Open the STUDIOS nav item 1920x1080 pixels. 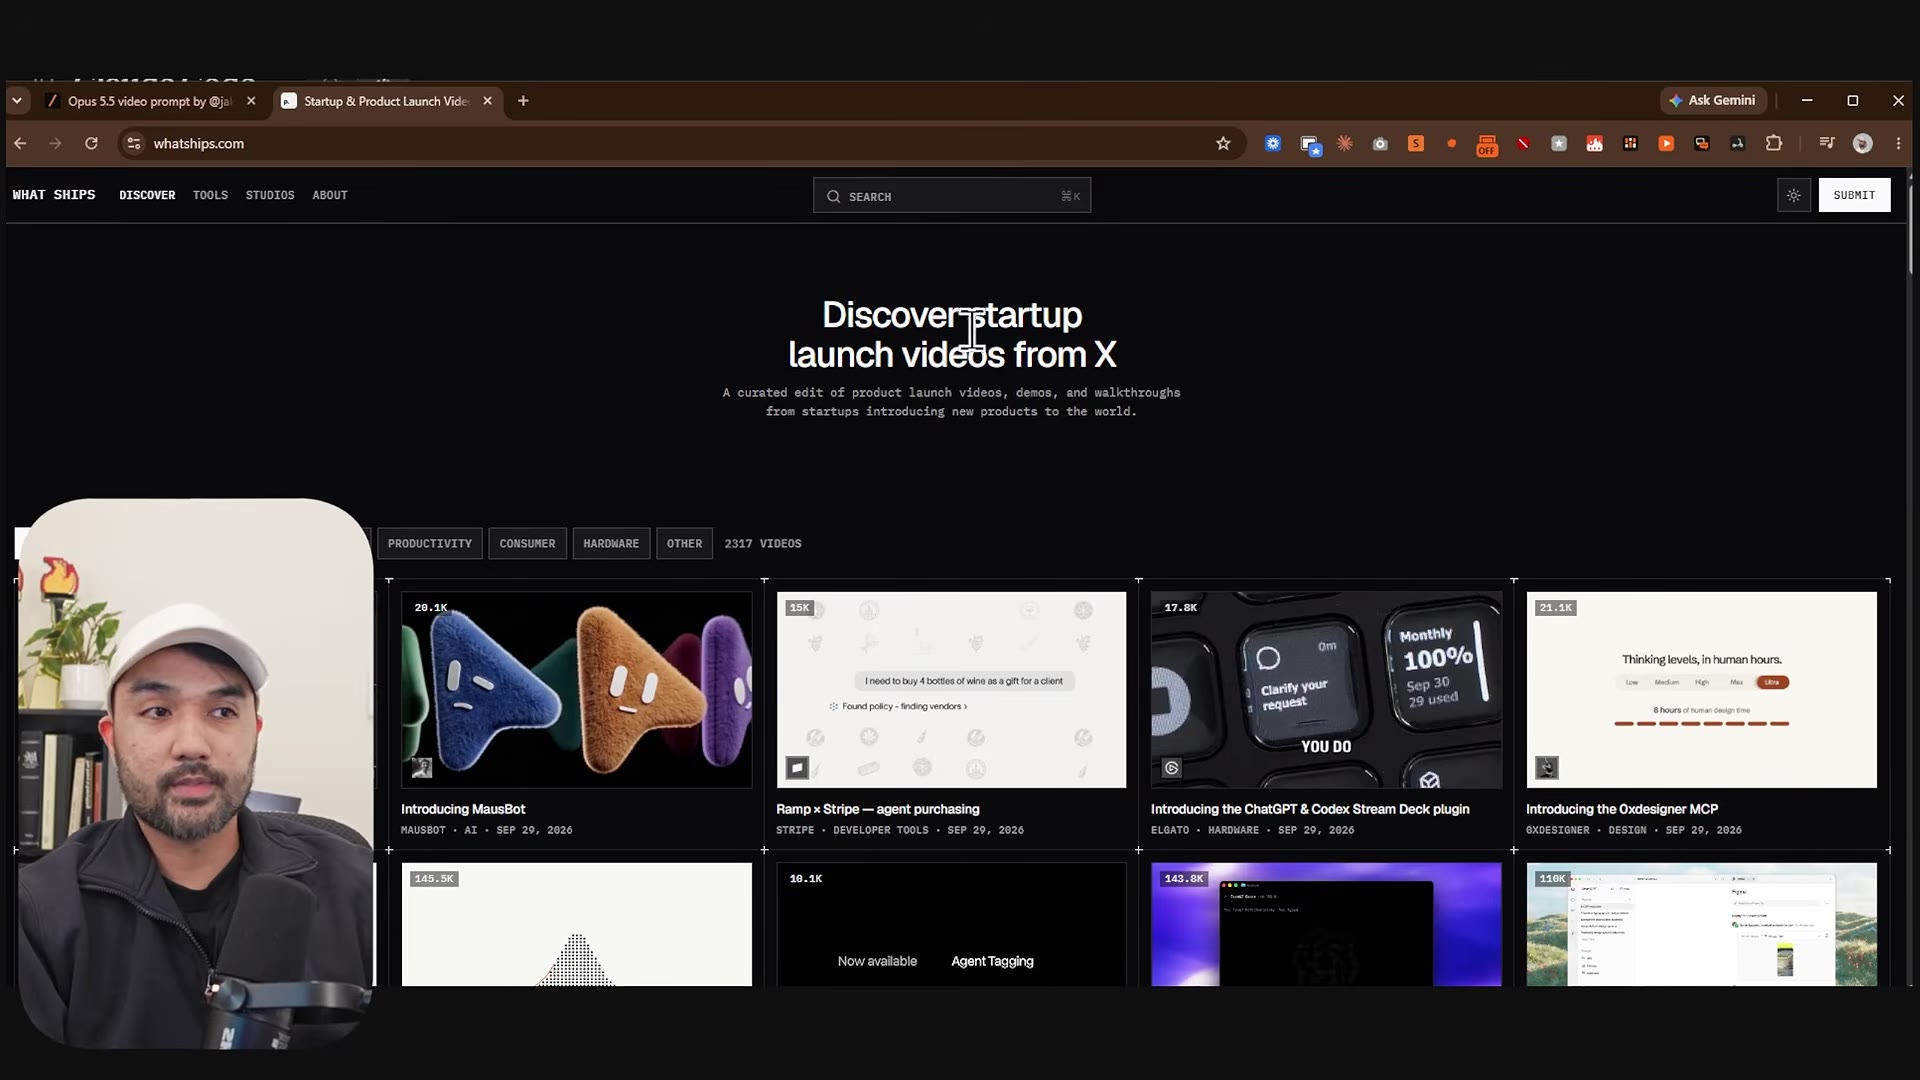(270, 195)
